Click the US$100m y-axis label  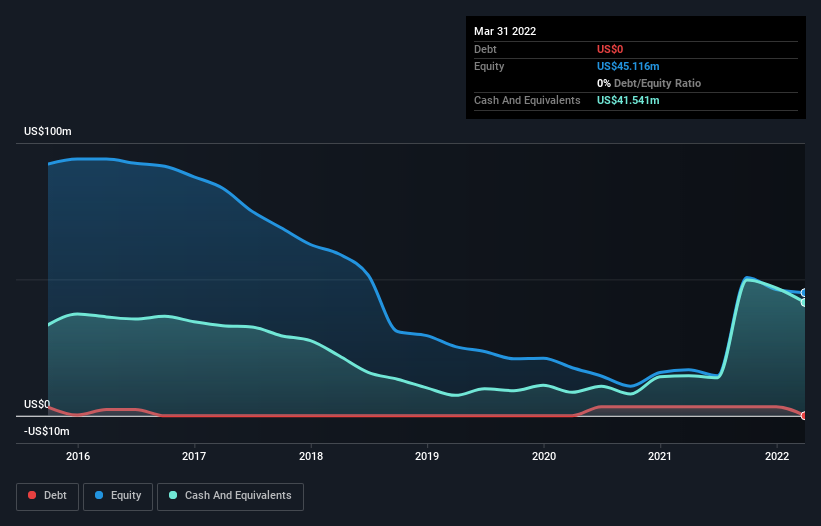click(48, 131)
